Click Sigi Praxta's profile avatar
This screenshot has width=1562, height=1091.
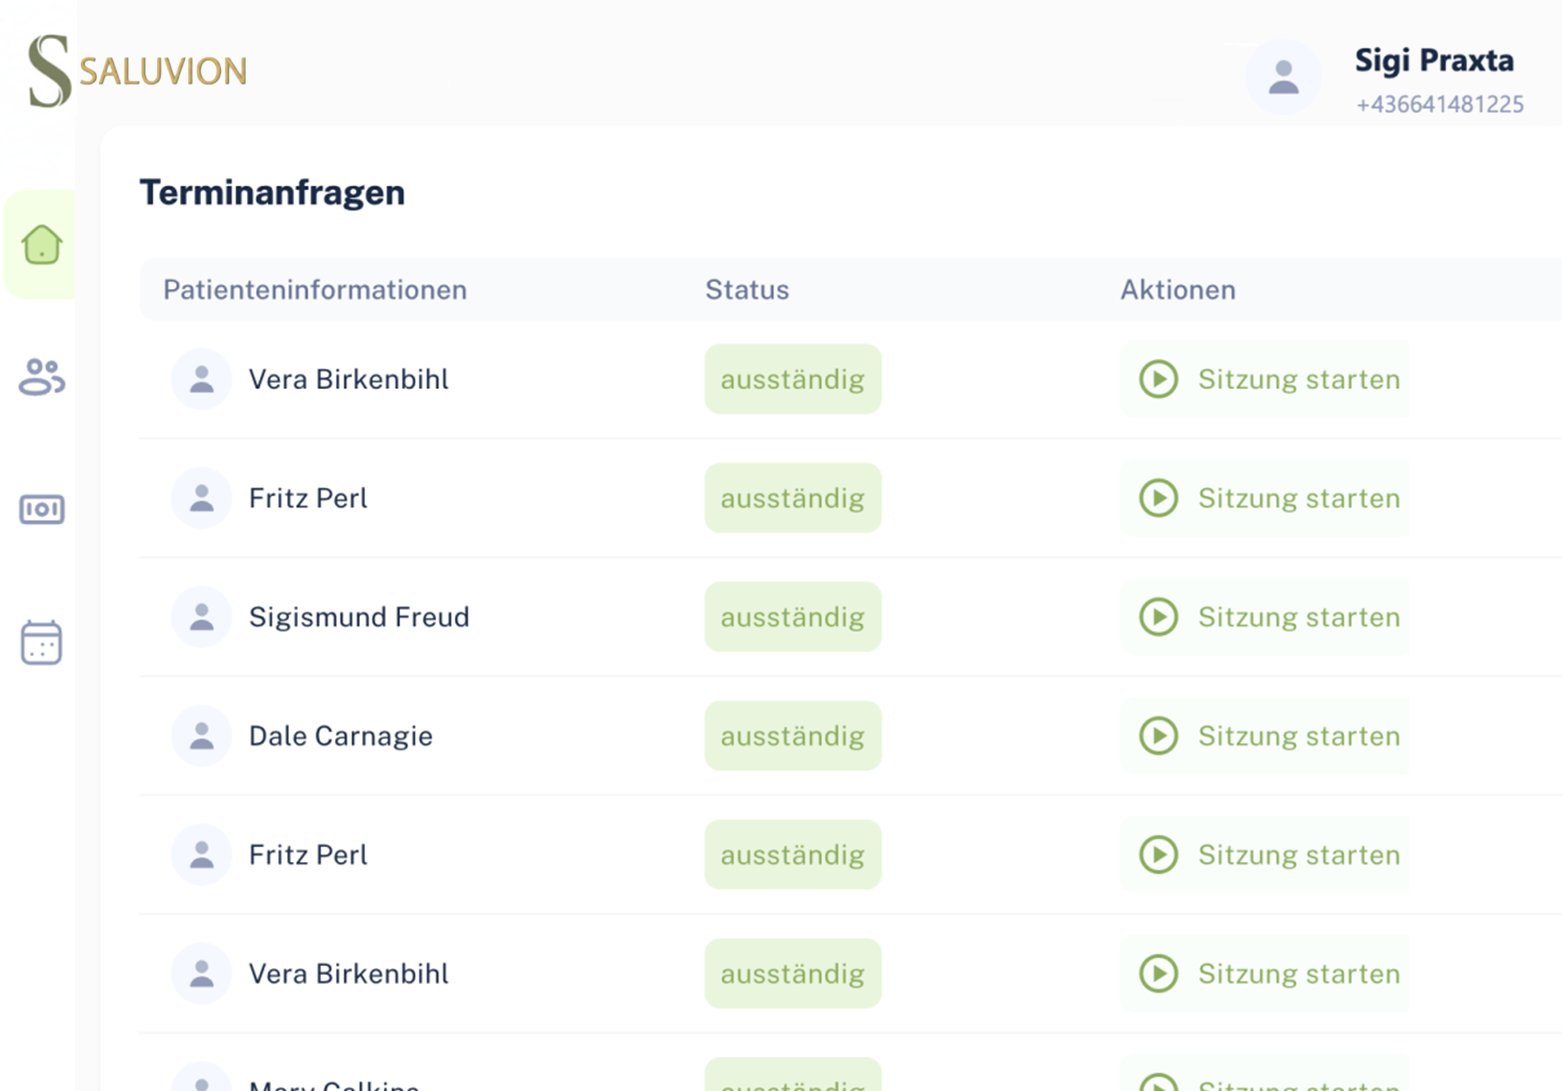point(1283,77)
